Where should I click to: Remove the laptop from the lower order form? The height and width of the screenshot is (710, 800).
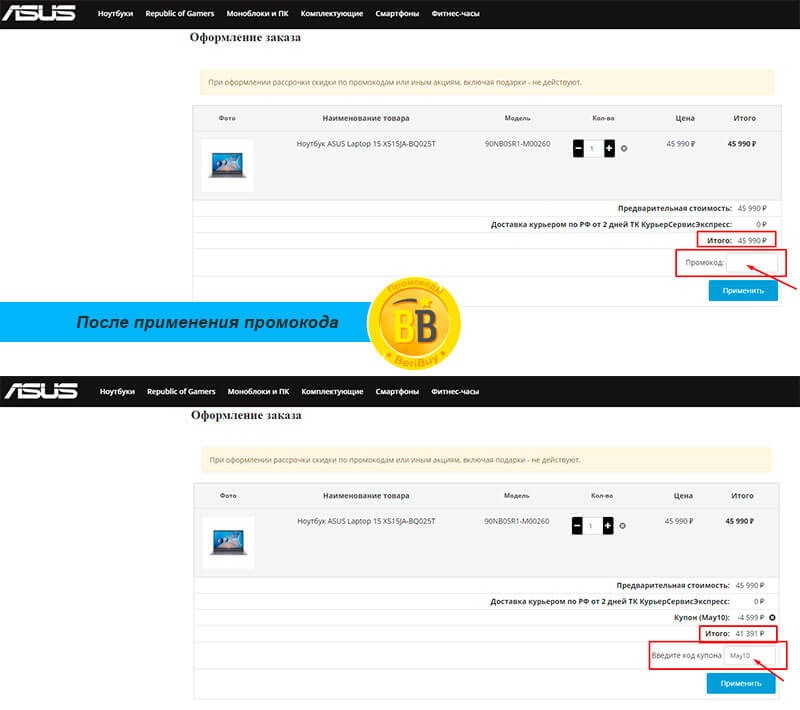click(x=623, y=526)
